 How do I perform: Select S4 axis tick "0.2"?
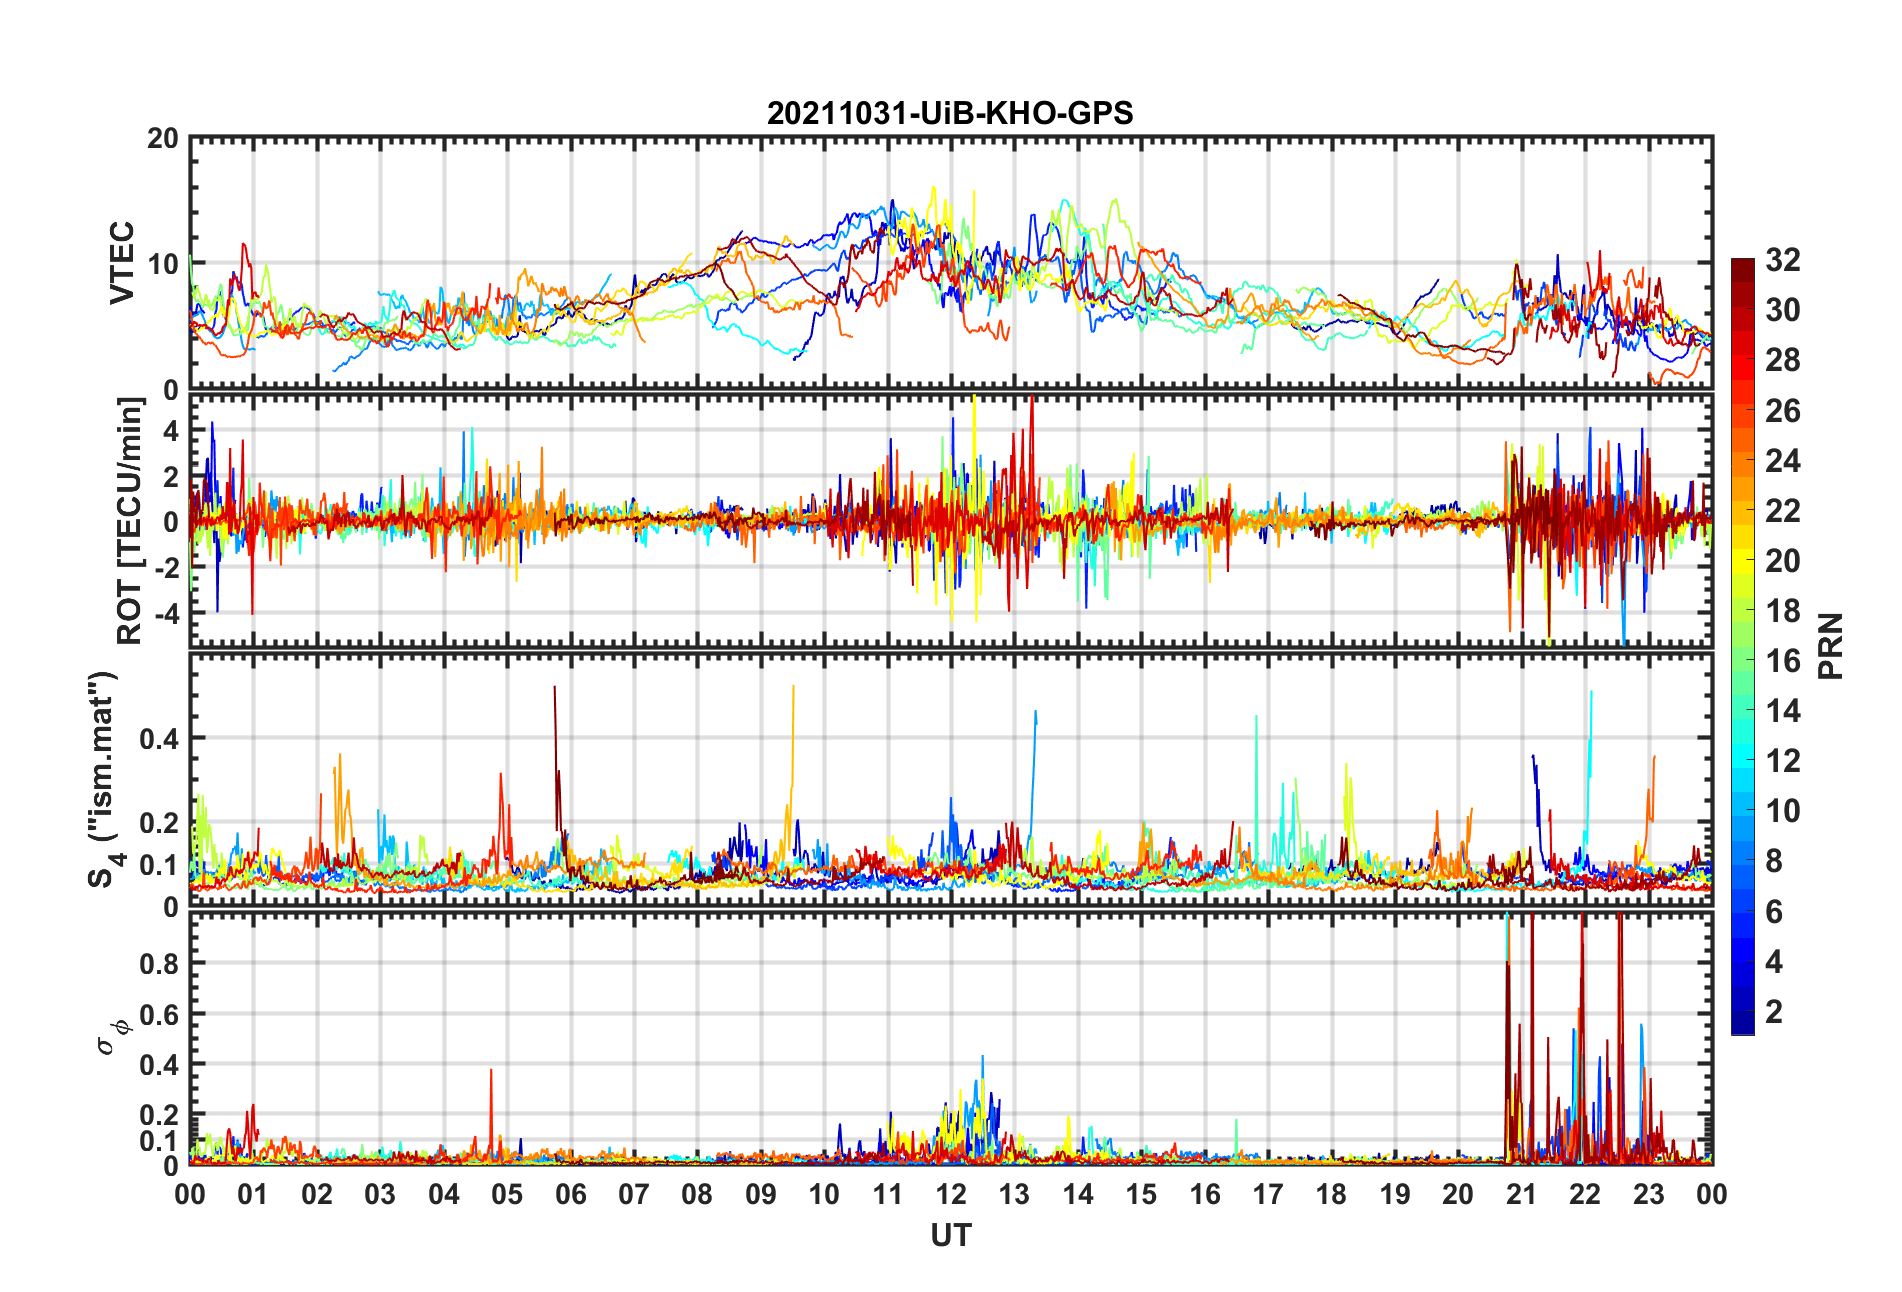pos(158,823)
